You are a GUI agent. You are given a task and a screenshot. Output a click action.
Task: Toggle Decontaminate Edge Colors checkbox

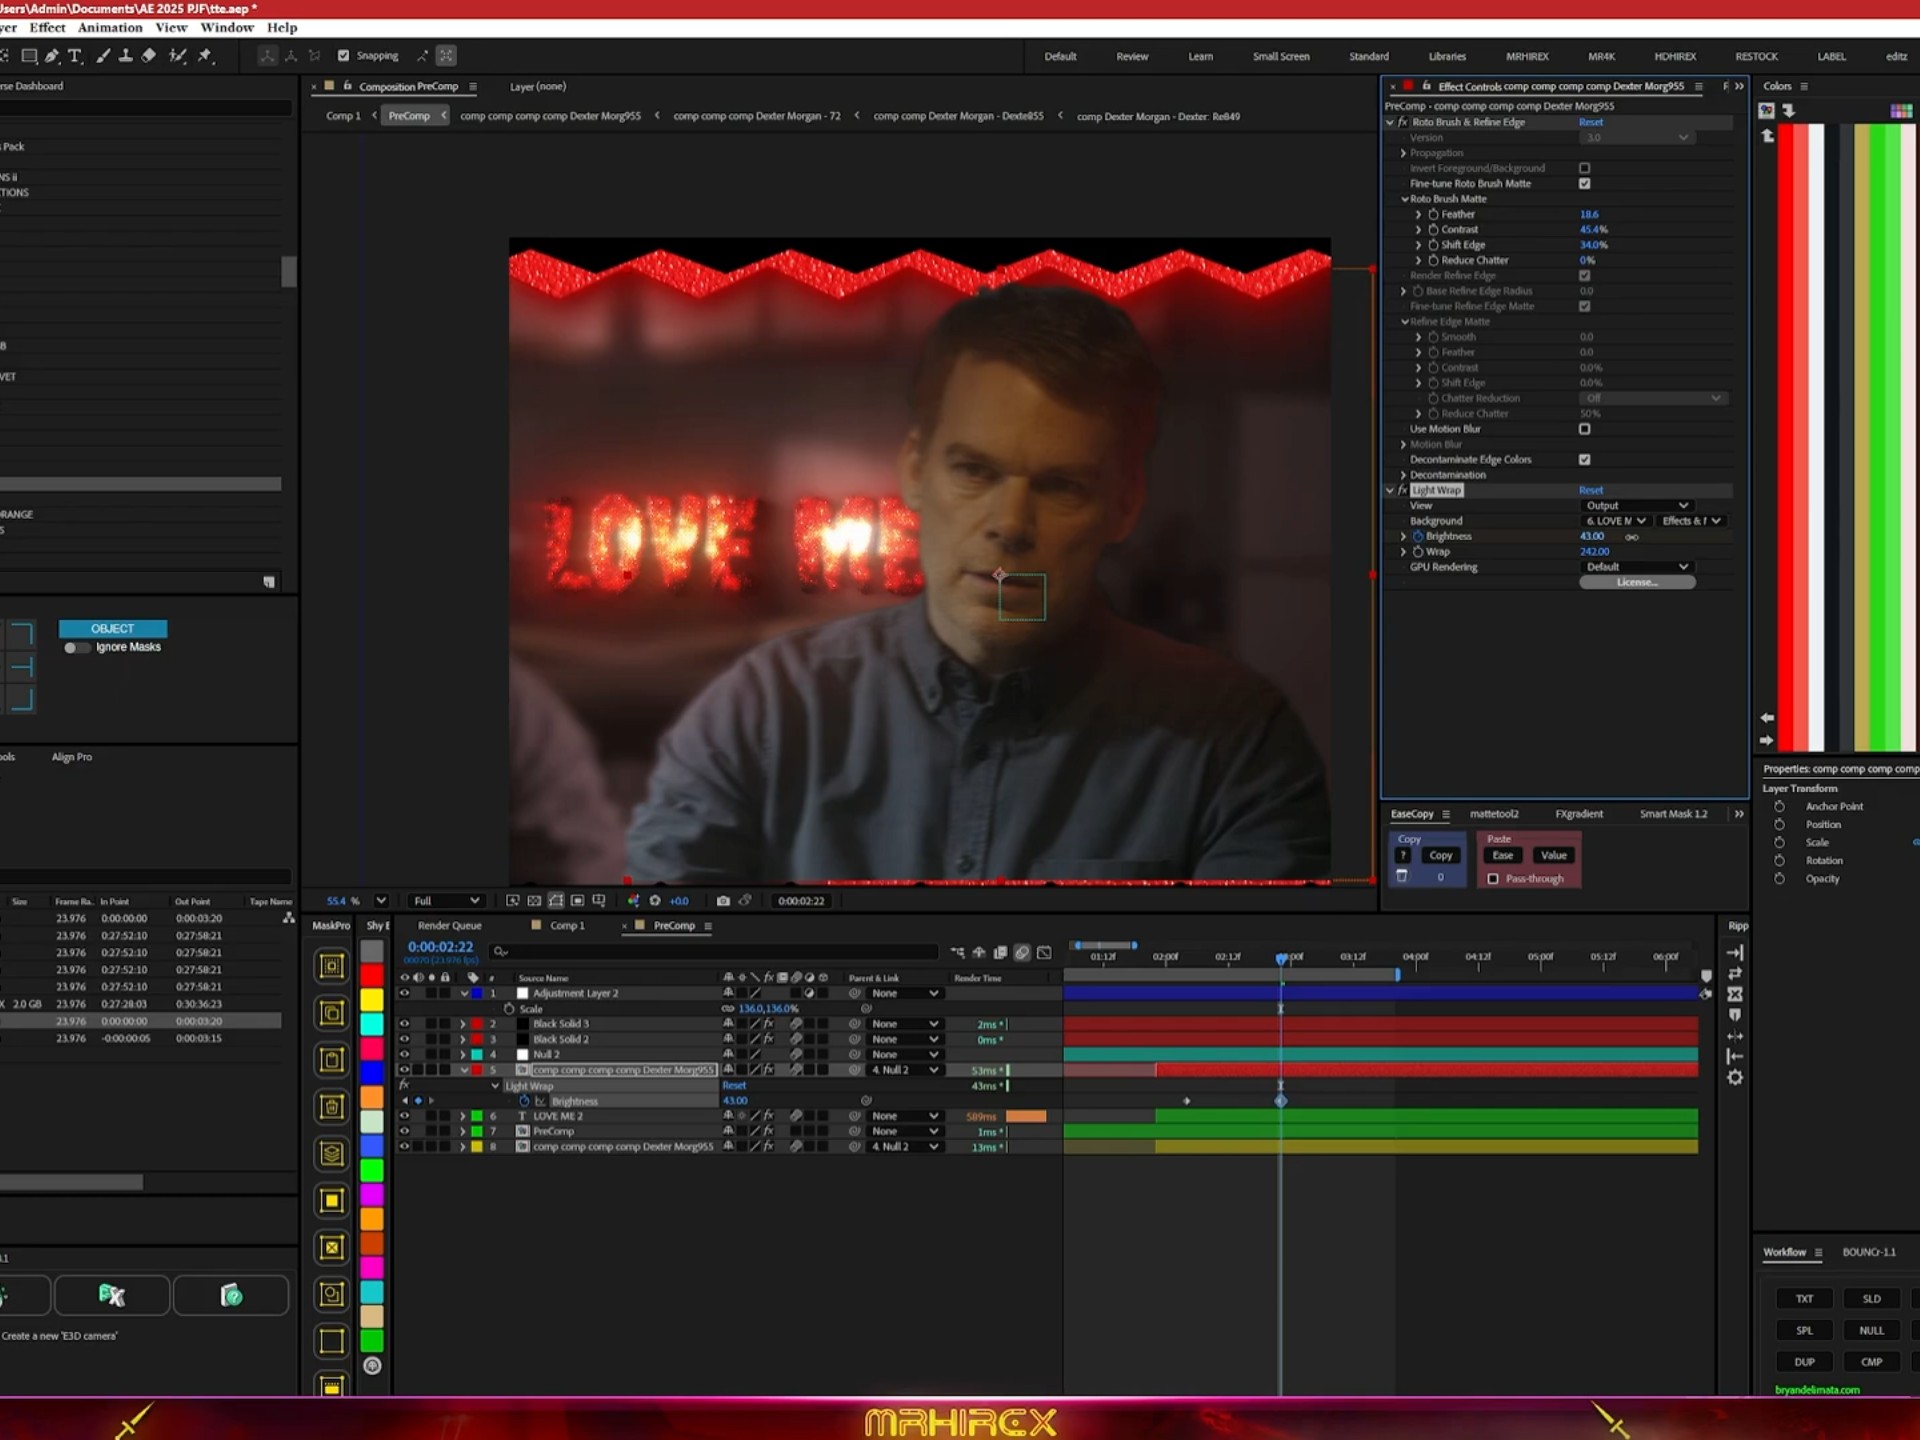1584,460
